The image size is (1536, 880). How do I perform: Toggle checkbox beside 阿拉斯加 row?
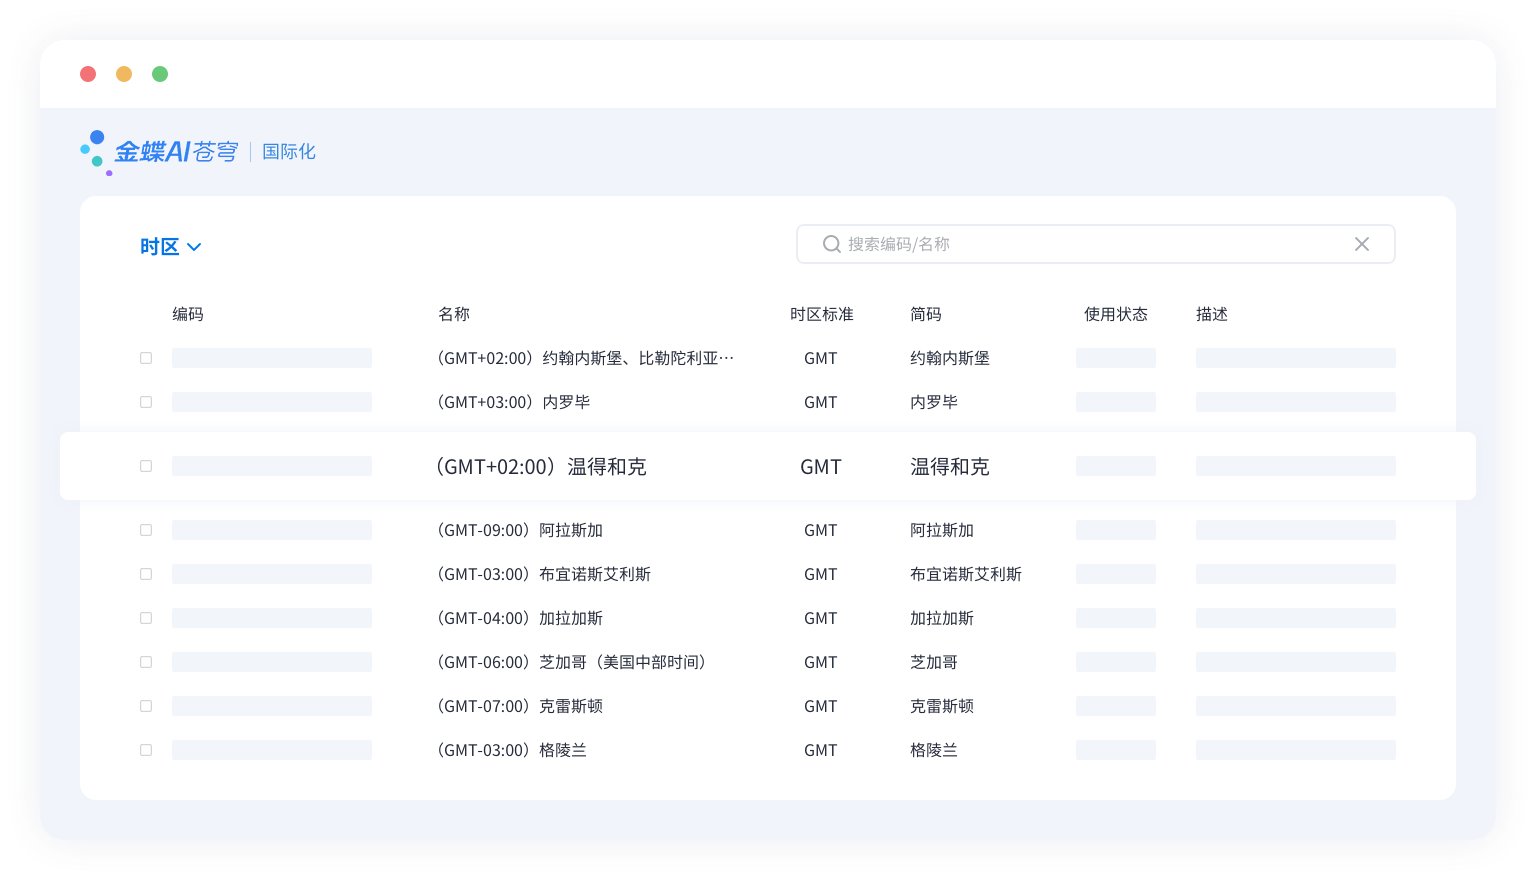point(146,530)
